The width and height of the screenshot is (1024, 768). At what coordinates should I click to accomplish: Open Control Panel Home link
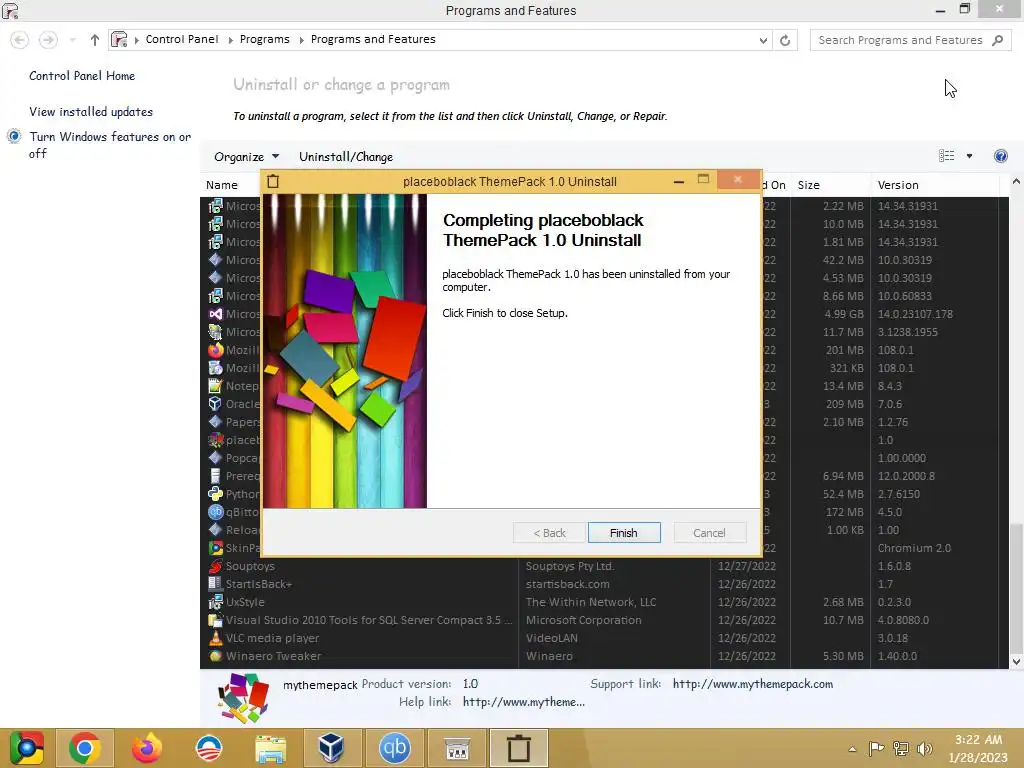pyautogui.click(x=82, y=76)
